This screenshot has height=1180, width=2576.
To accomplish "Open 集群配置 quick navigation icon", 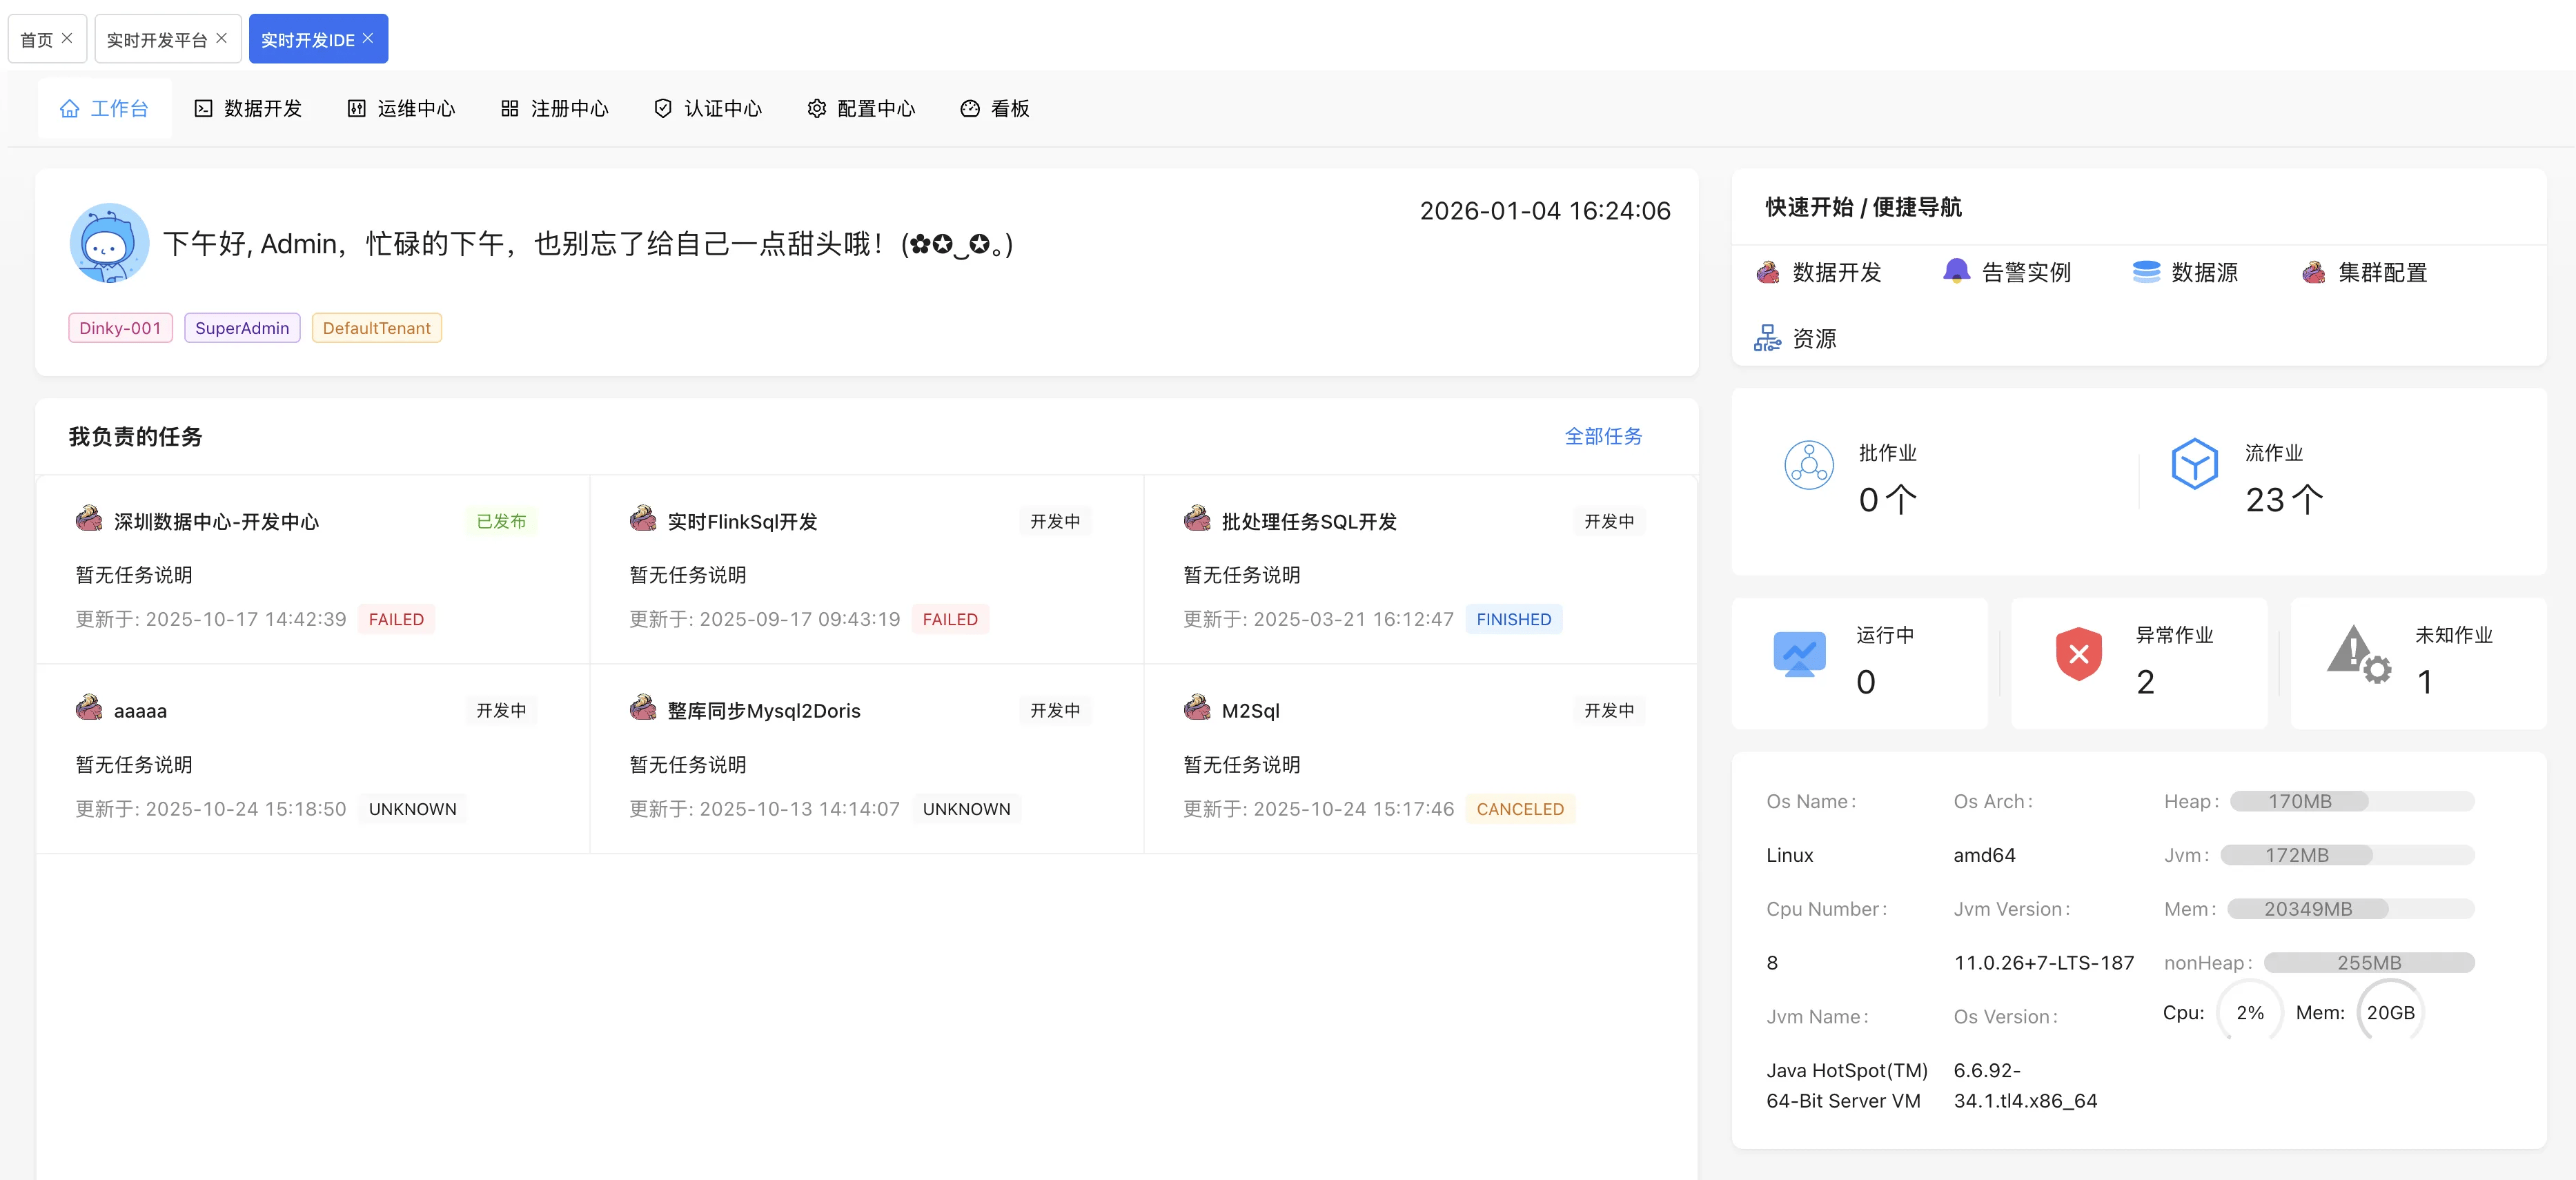I will [x=2313, y=272].
